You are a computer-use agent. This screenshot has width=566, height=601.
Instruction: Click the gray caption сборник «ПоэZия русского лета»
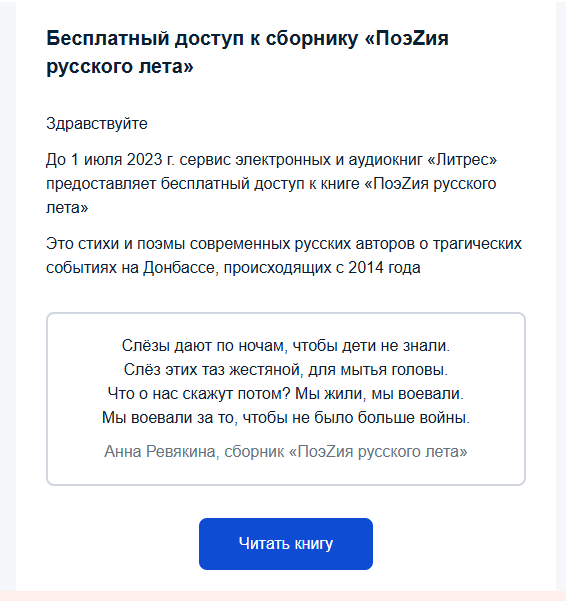click(x=346, y=452)
